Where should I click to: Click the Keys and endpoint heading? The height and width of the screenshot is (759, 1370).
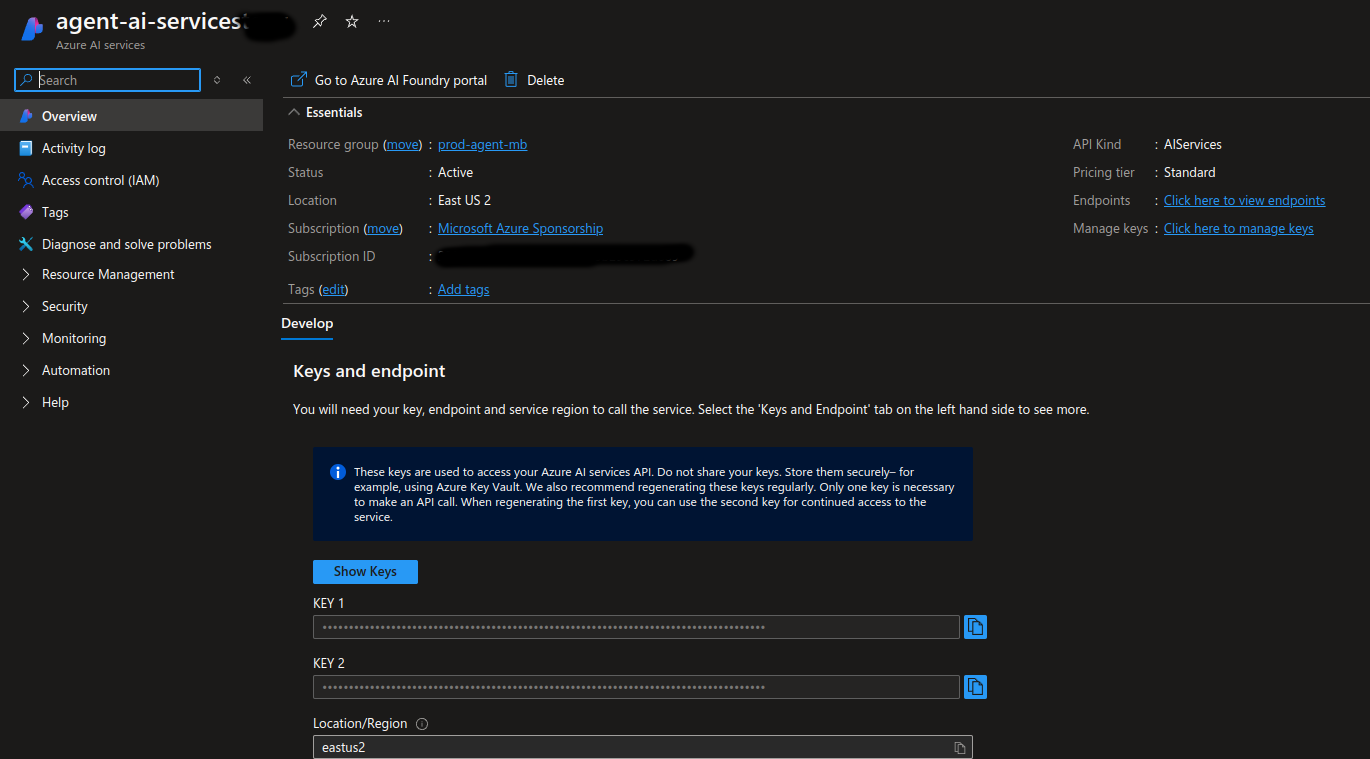tap(369, 371)
